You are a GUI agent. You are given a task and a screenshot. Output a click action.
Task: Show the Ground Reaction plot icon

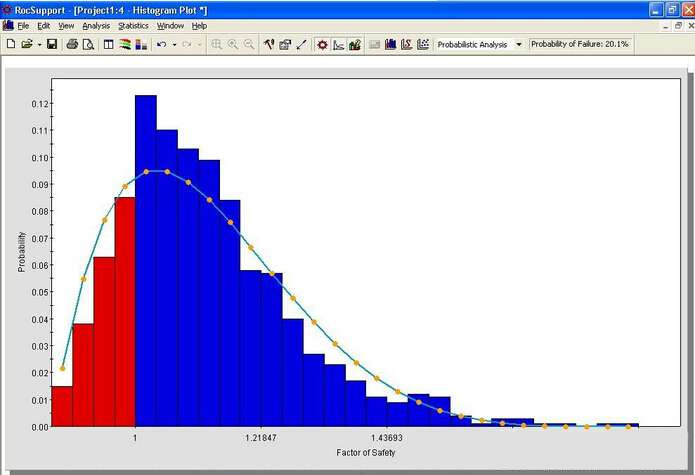pyautogui.click(x=339, y=44)
